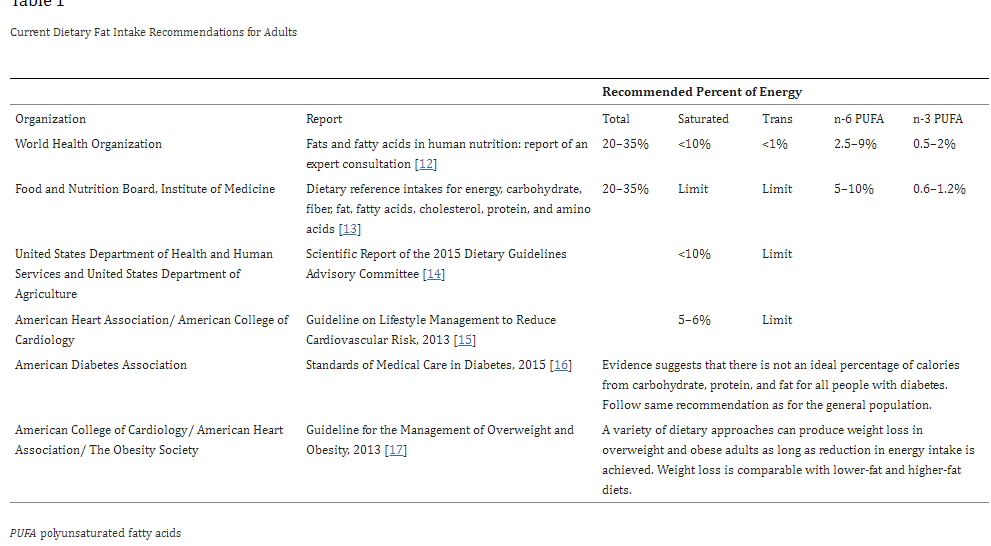Click 'Standards of Medical Care in Diabetes, 2015' text
The image size is (991, 546).
[426, 365]
